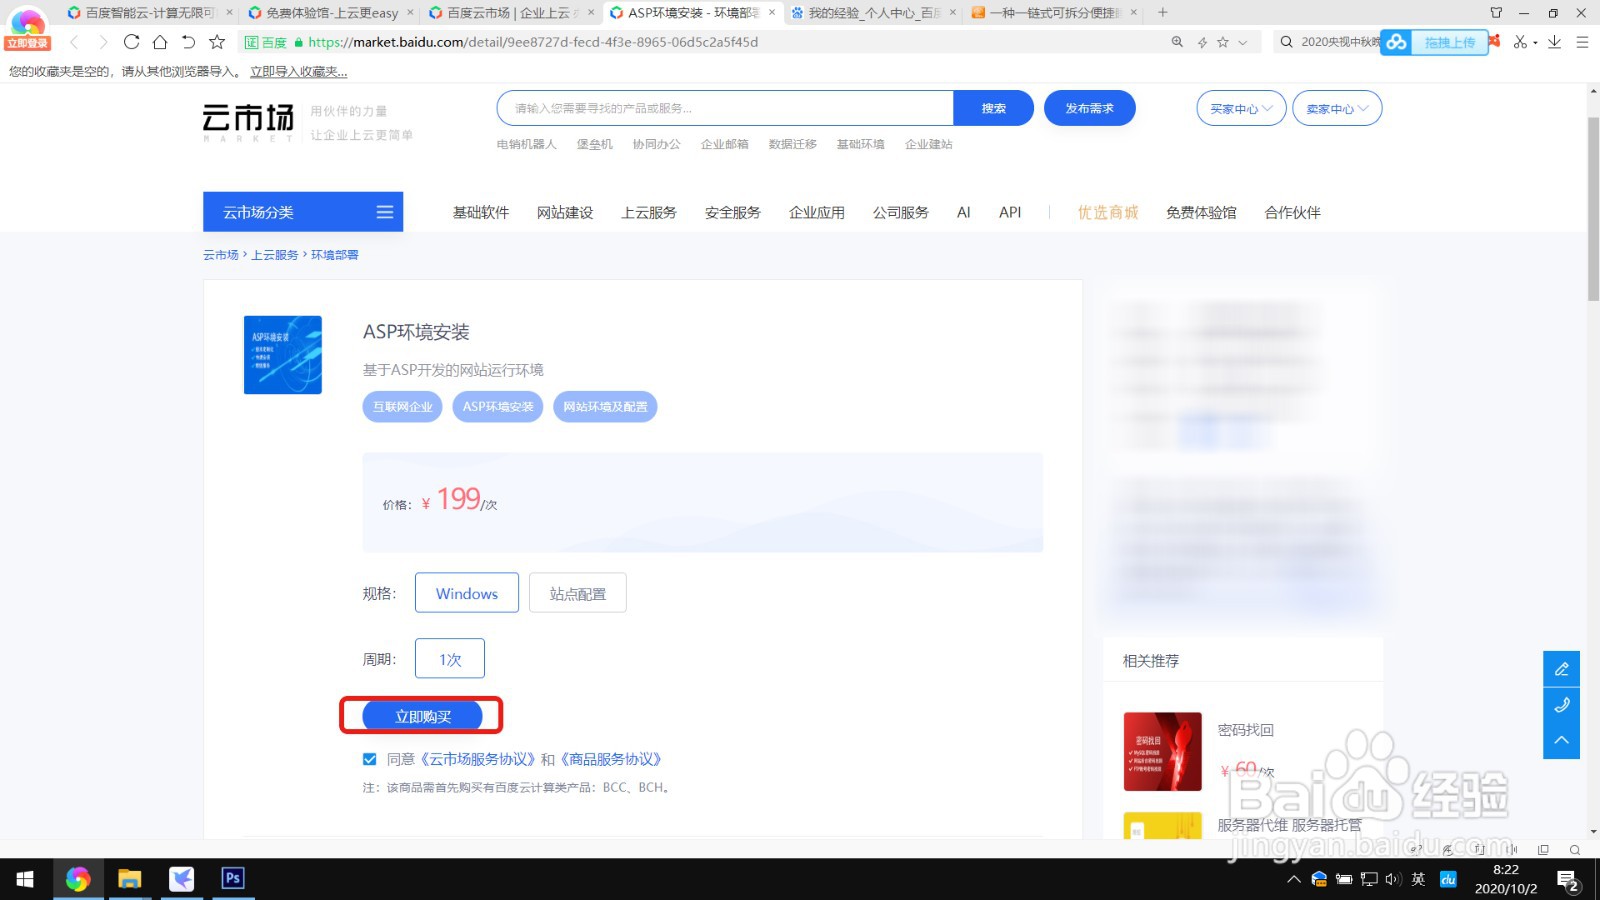
Task: Bookmark this page with address bar star
Action: (1222, 42)
